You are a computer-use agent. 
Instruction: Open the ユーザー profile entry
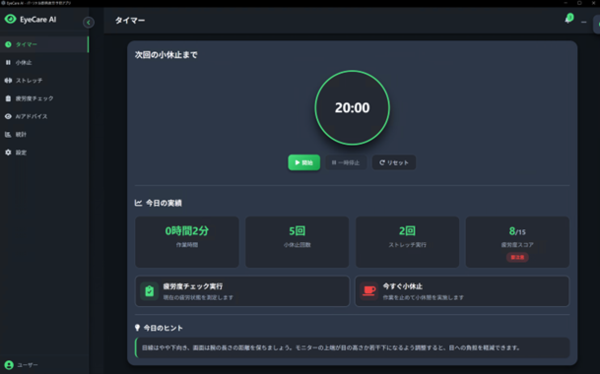28,365
